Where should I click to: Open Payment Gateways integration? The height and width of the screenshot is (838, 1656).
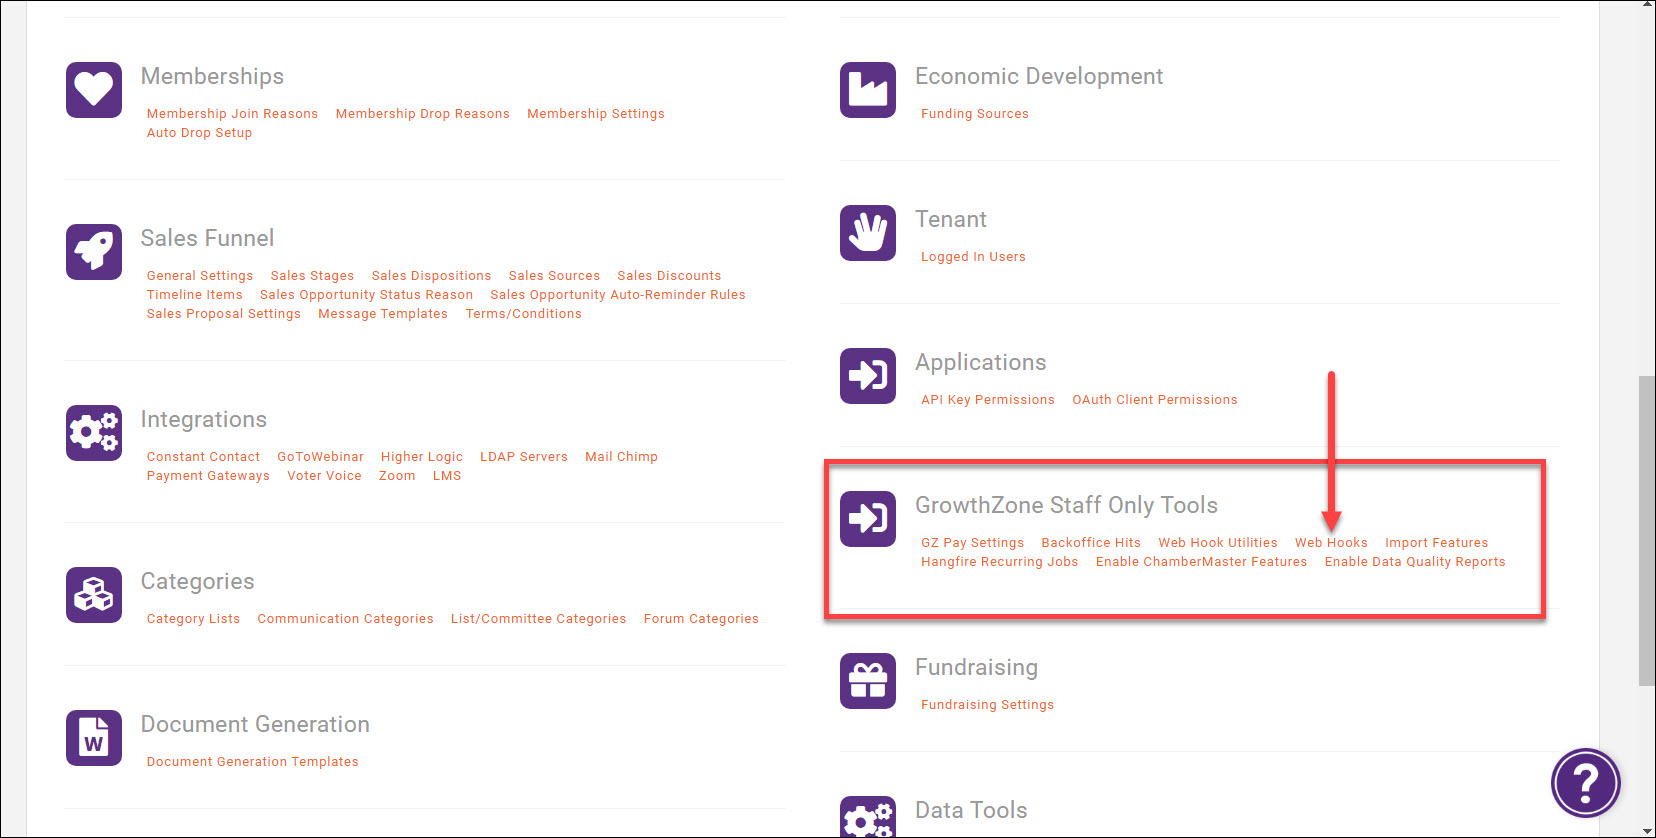tap(208, 476)
